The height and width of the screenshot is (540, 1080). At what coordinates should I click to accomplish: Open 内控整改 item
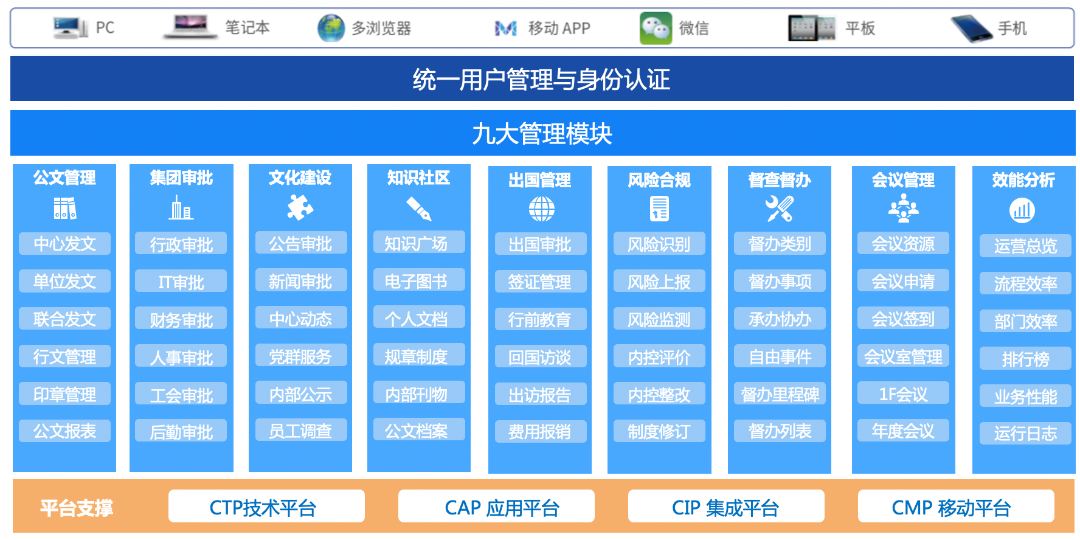[660, 394]
